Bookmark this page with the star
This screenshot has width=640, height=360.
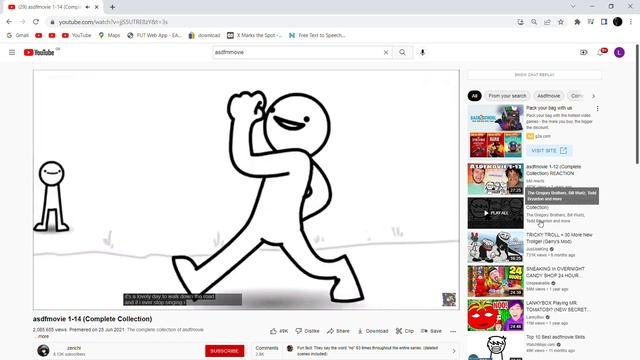561,22
